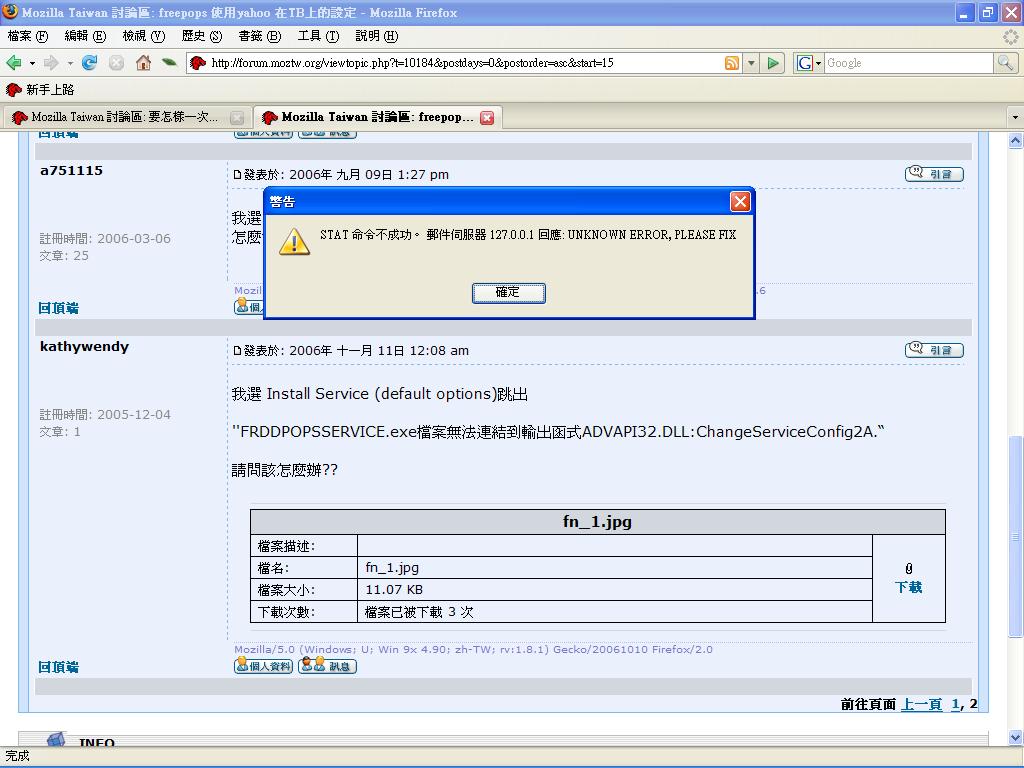Subscribe using the orange RSS feed icon
Screen dimensions: 1024x768
tap(732, 63)
